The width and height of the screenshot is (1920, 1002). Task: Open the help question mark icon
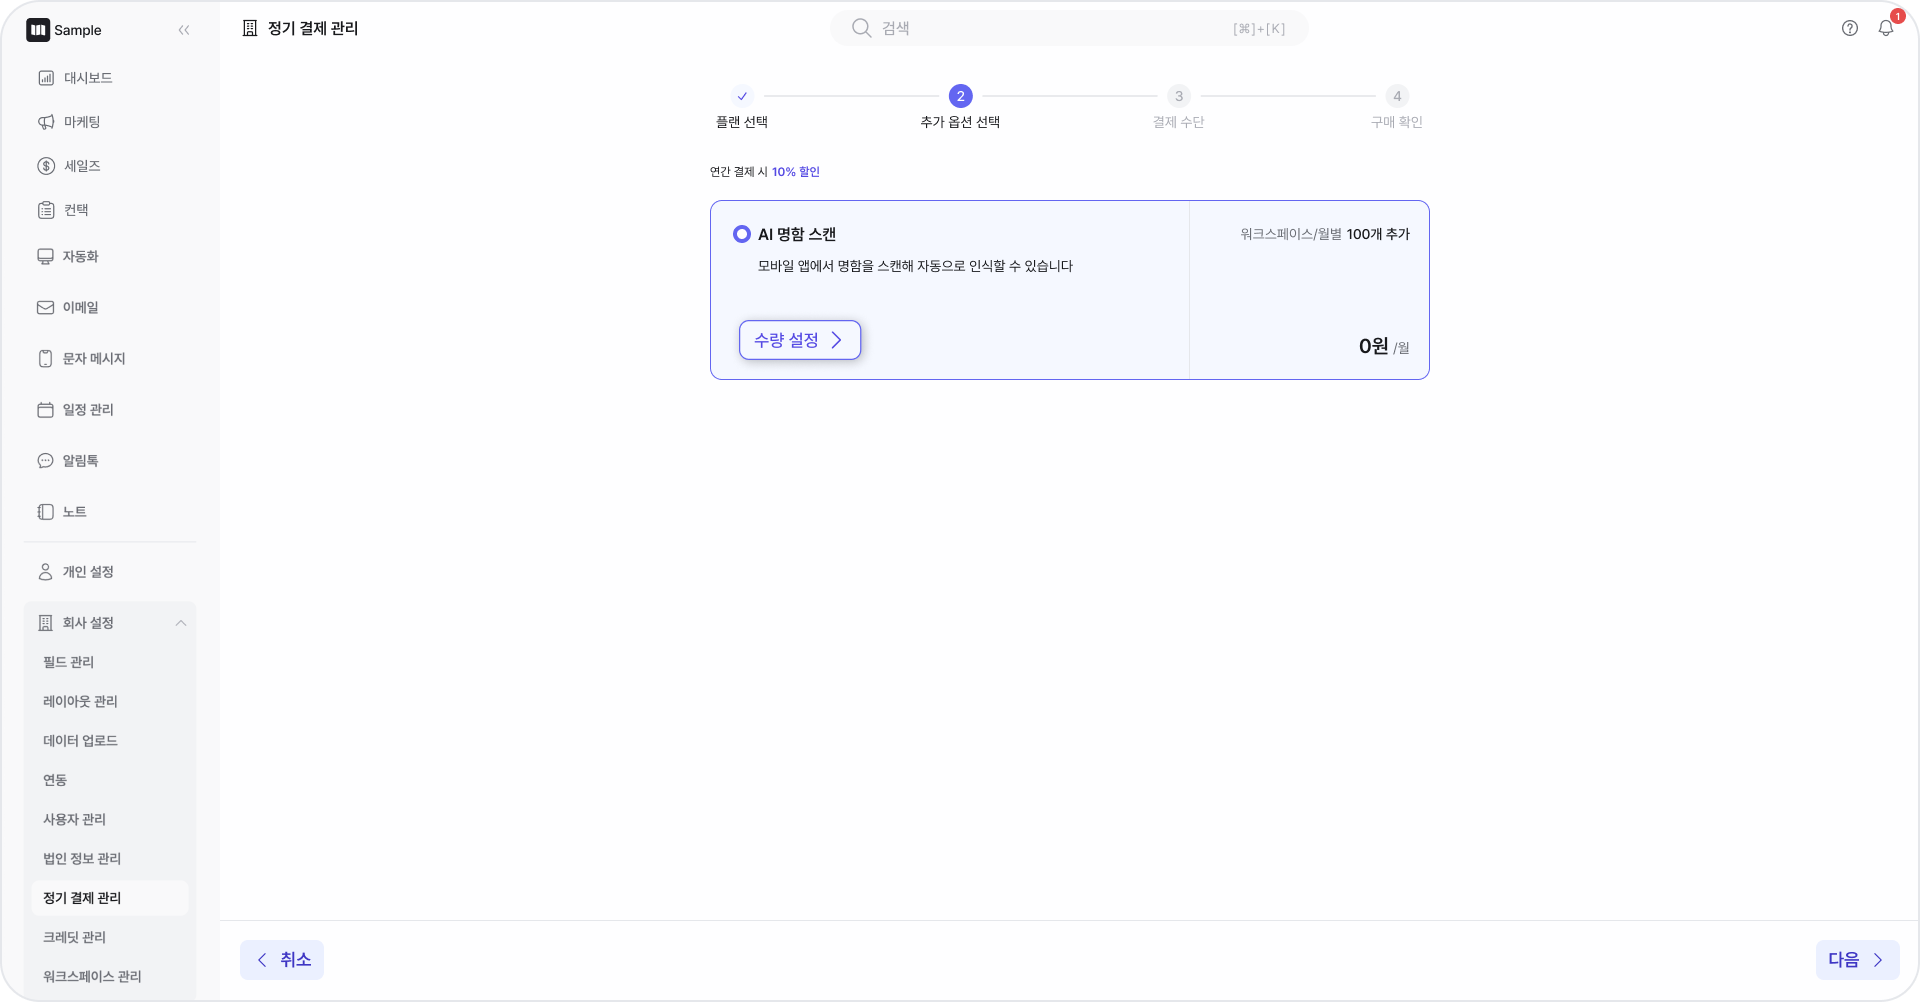pyautogui.click(x=1849, y=29)
